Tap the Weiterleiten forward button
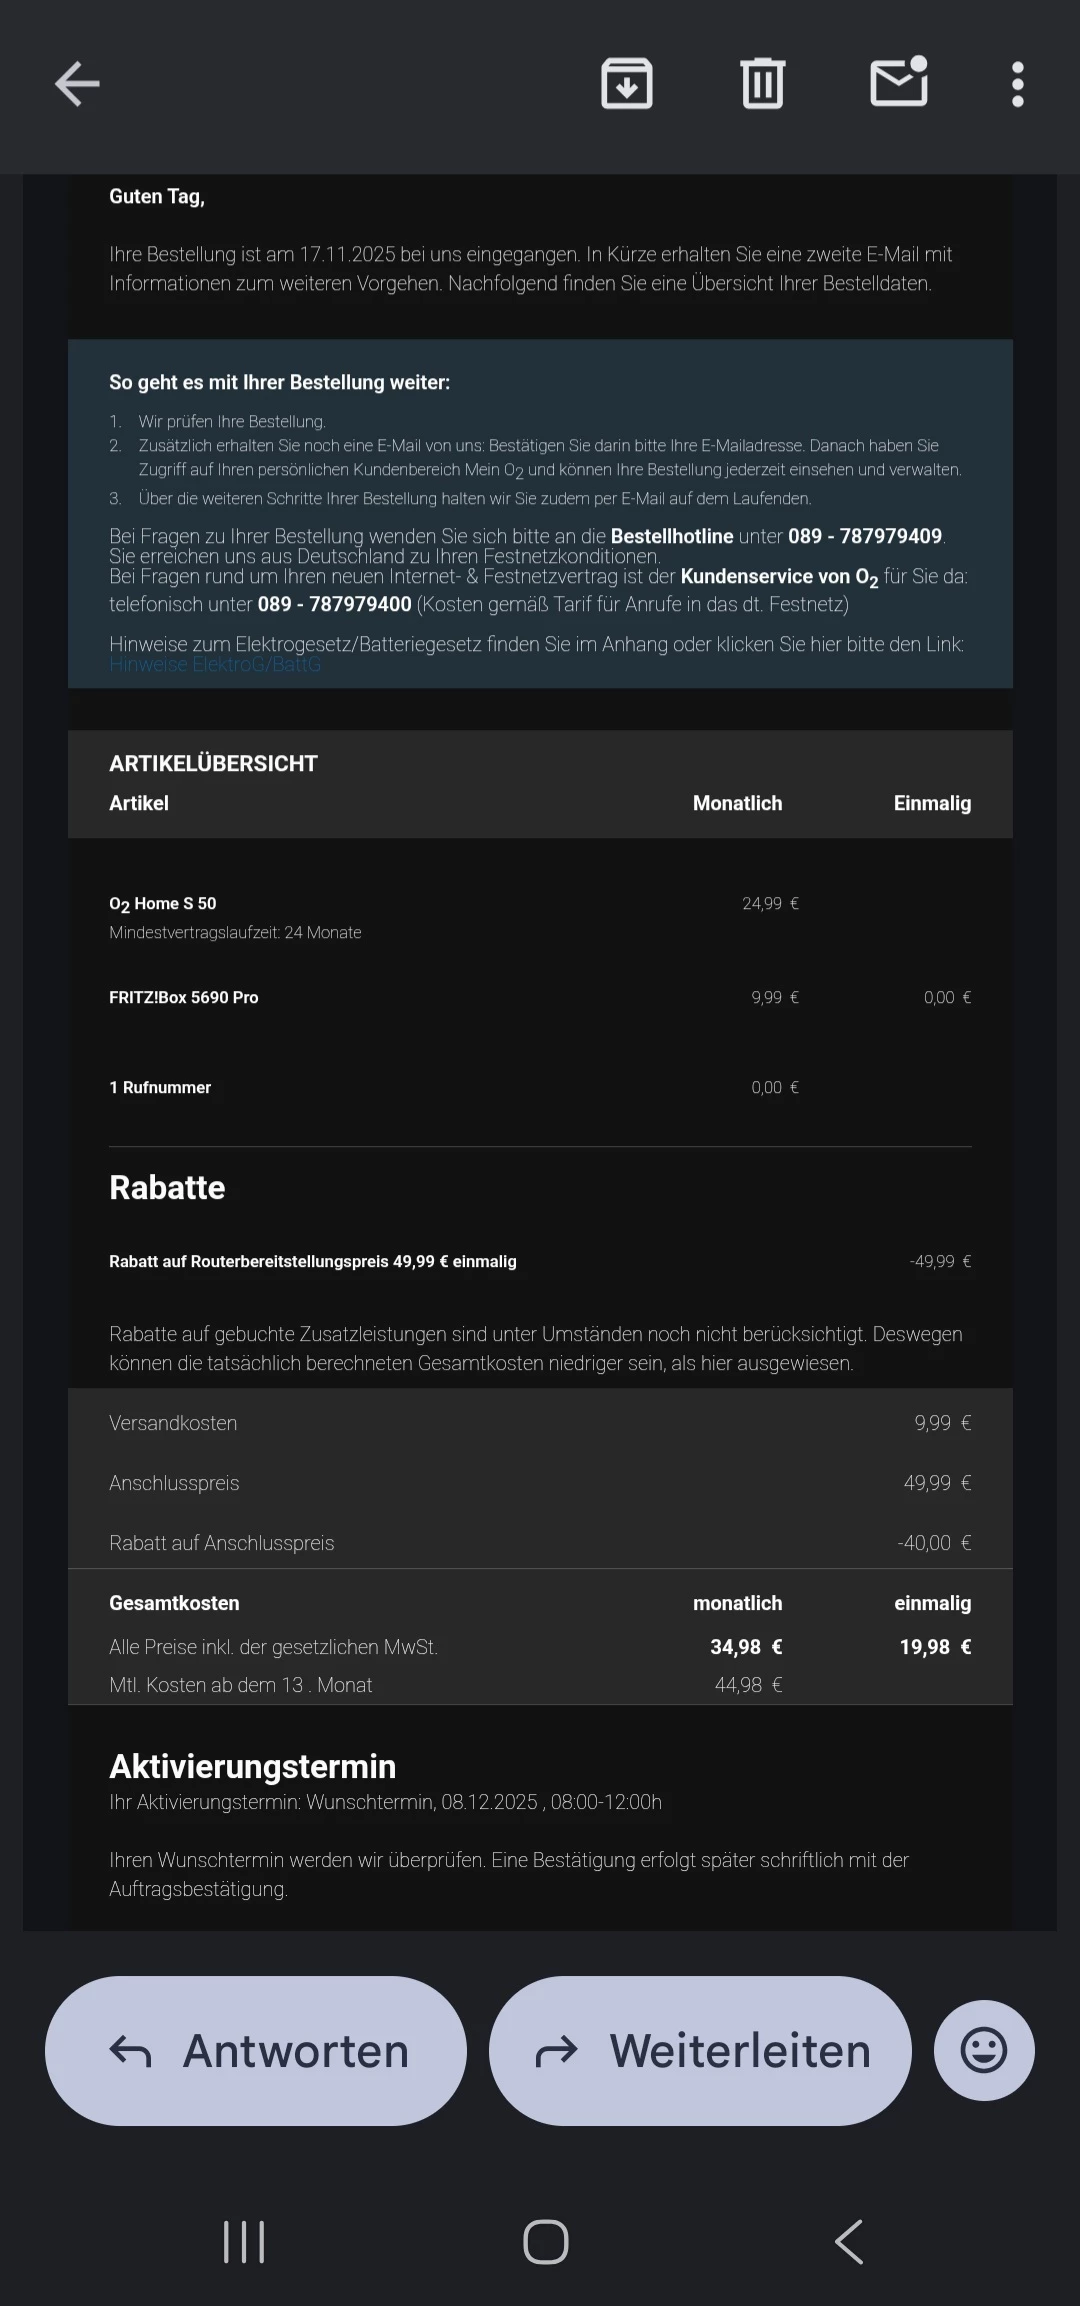The width and height of the screenshot is (1080, 2306). [x=700, y=2051]
